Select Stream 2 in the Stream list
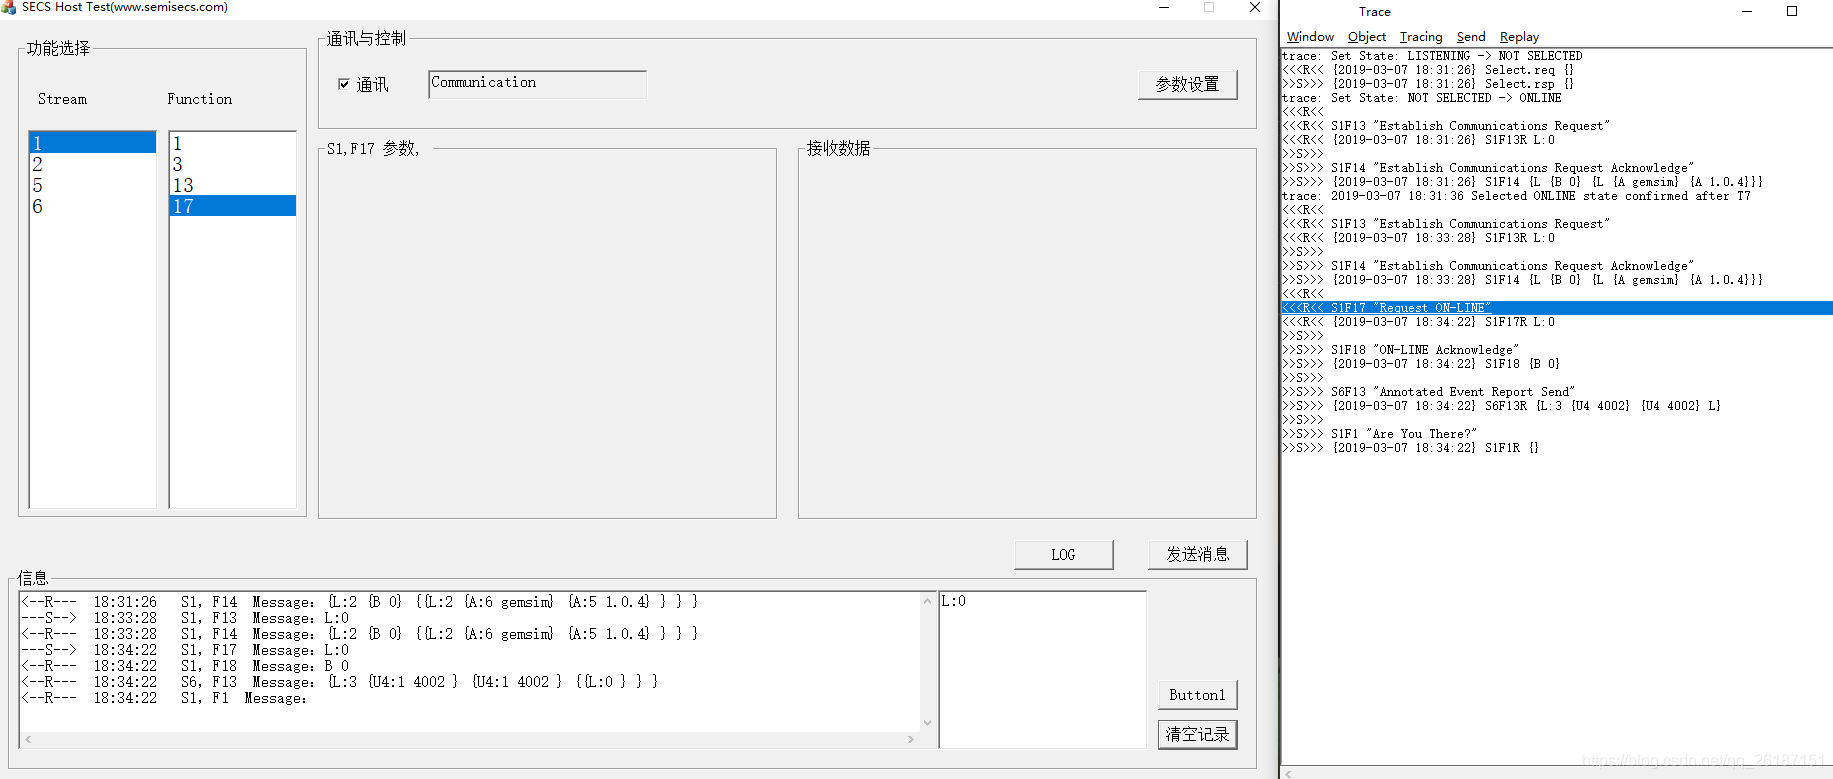Screen dimensions: 1833x779 (92, 164)
